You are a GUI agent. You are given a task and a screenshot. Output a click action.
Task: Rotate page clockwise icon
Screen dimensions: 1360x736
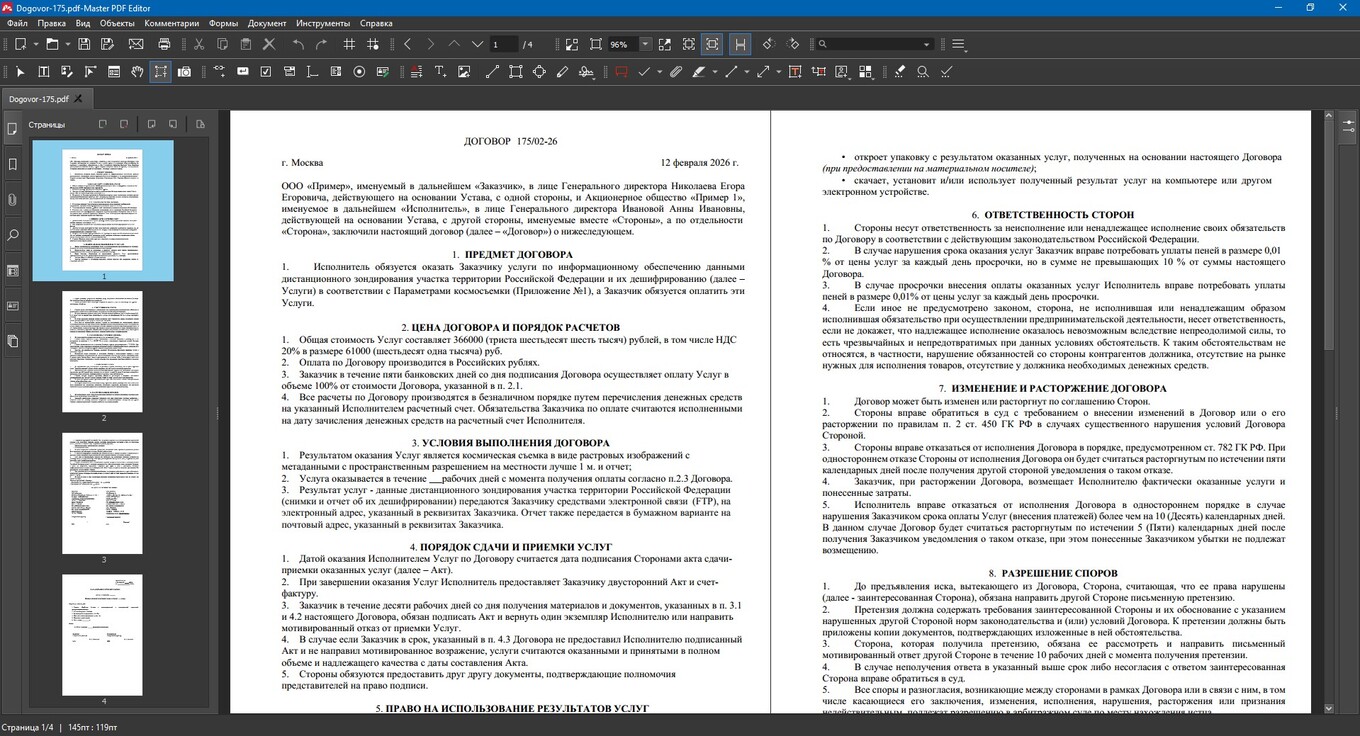[793, 44]
